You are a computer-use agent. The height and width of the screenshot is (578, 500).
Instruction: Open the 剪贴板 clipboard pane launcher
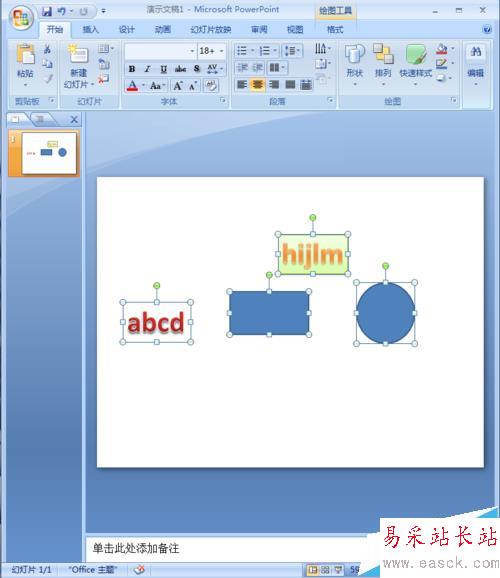point(52,100)
